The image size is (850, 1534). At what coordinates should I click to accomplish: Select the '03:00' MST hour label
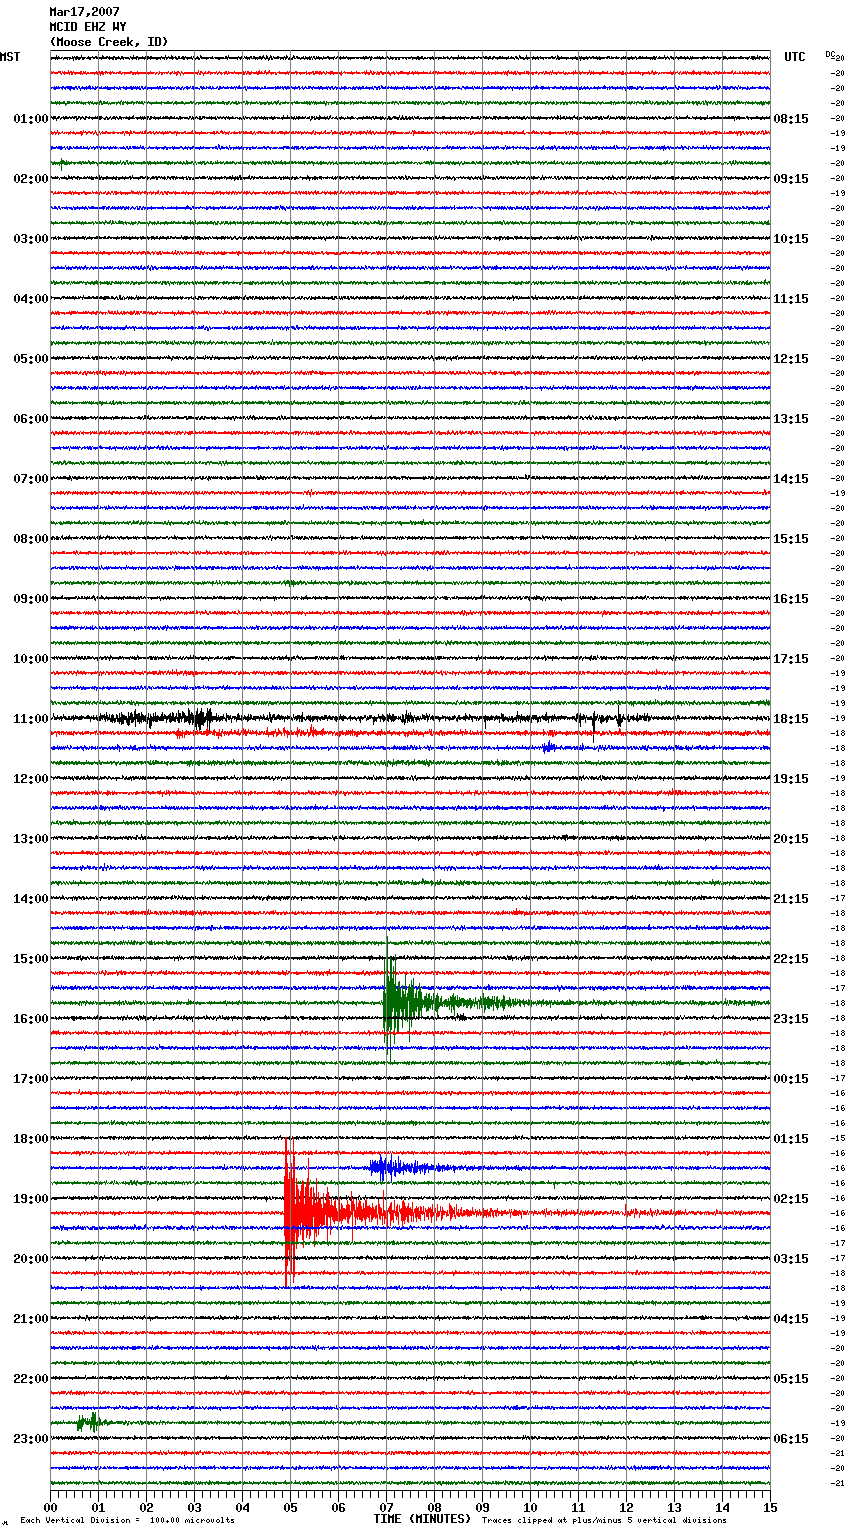click(30, 239)
